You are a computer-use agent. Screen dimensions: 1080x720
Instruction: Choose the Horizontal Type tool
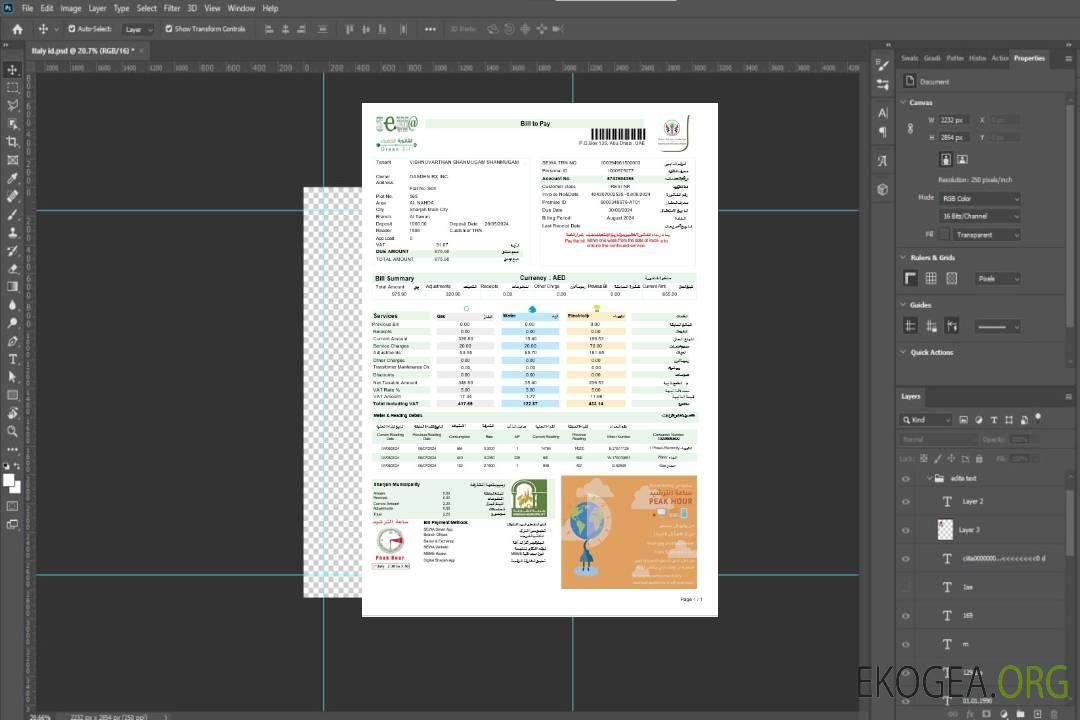pyautogui.click(x=13, y=359)
